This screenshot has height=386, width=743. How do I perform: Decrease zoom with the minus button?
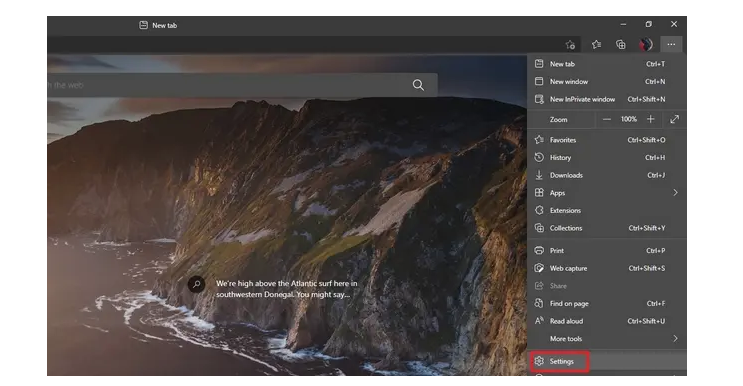click(607, 119)
